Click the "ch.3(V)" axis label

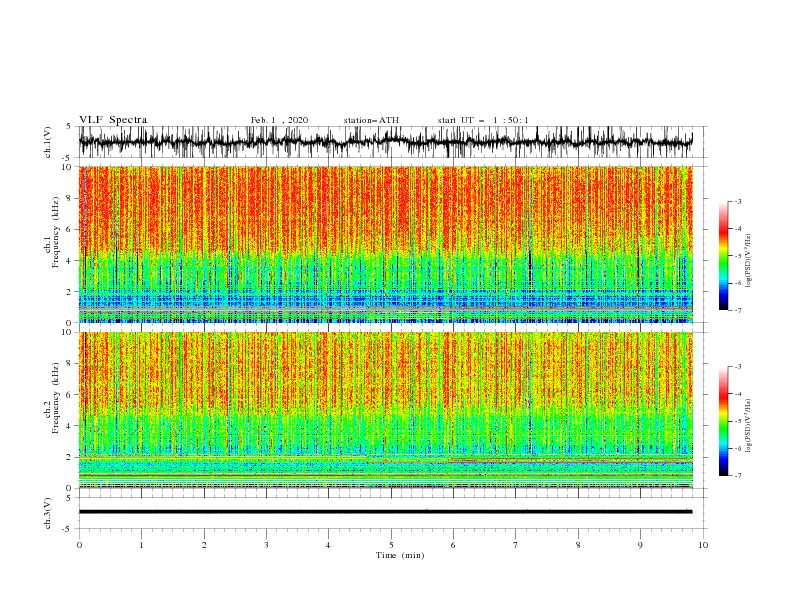[x=48, y=513]
